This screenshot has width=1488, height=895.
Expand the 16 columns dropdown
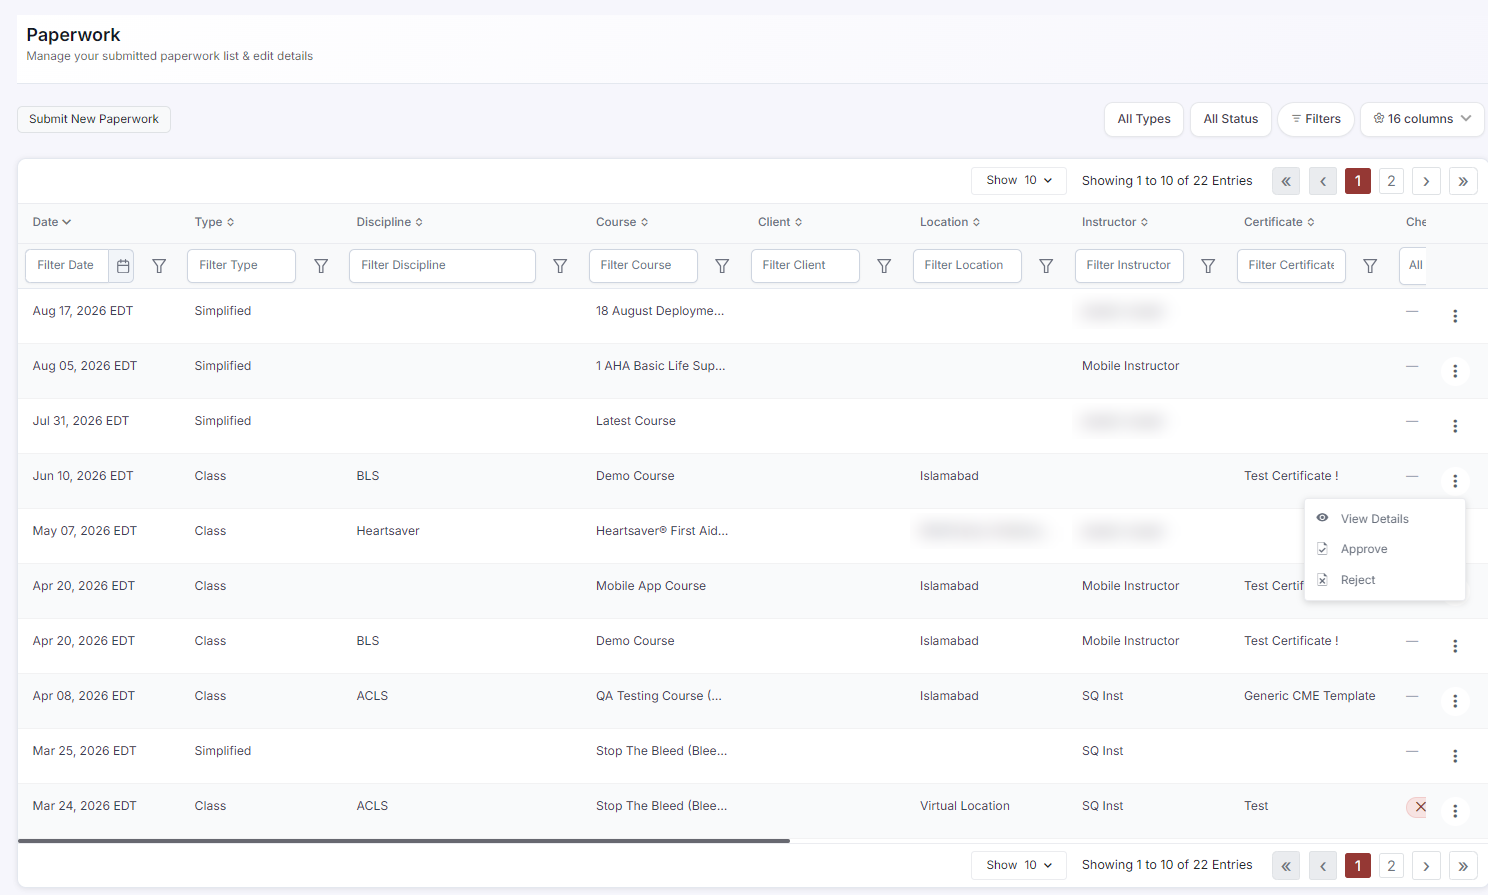pyautogui.click(x=1422, y=119)
